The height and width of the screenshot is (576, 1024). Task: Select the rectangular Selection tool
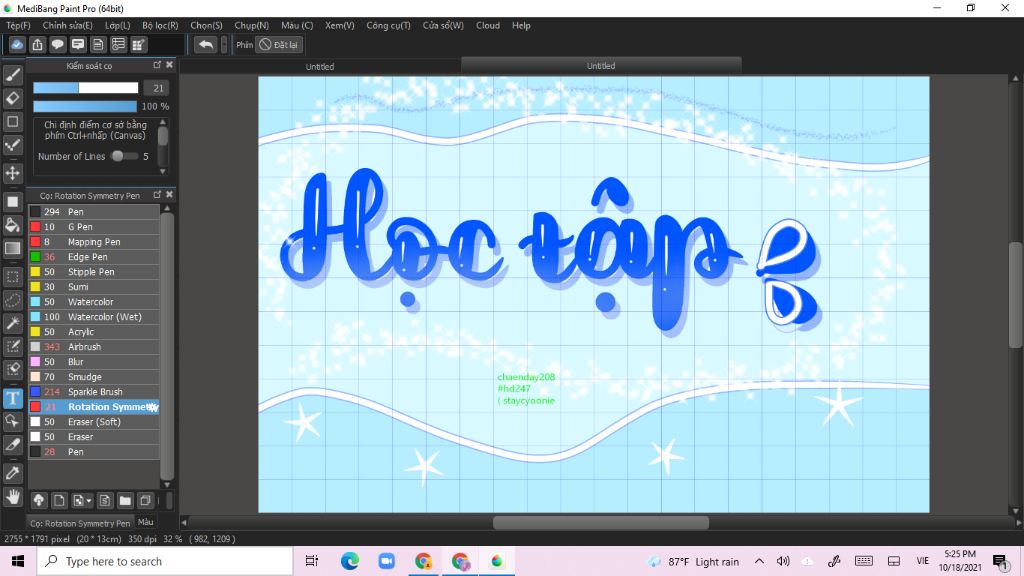coord(12,276)
